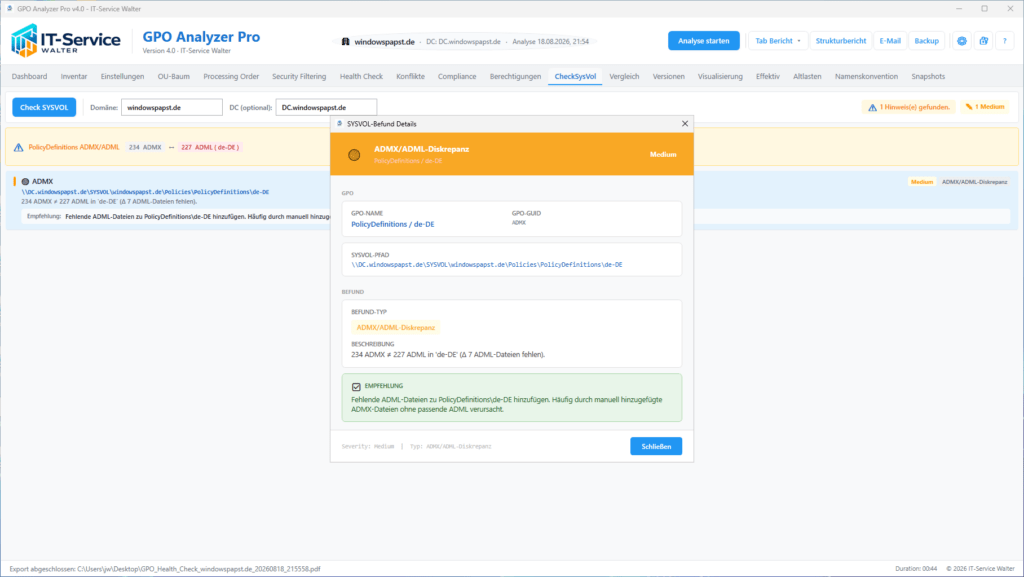The height and width of the screenshot is (577, 1024).
Task: Click the Analyse 18.08.2026 timestamp
Action: [x=551, y=41]
